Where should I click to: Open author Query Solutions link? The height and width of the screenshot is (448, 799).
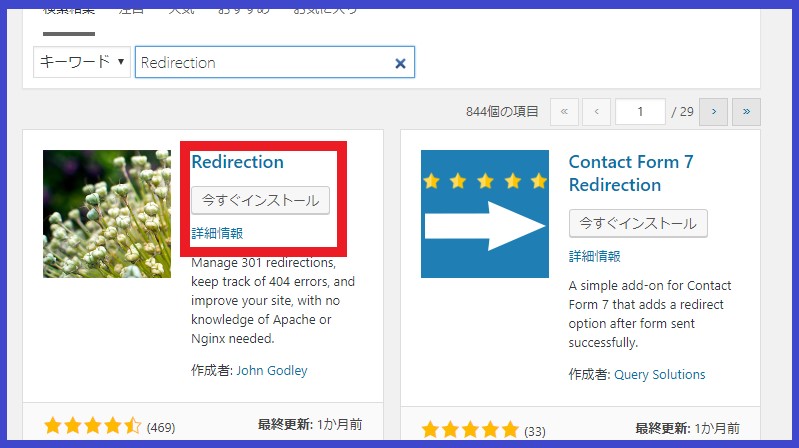659,375
